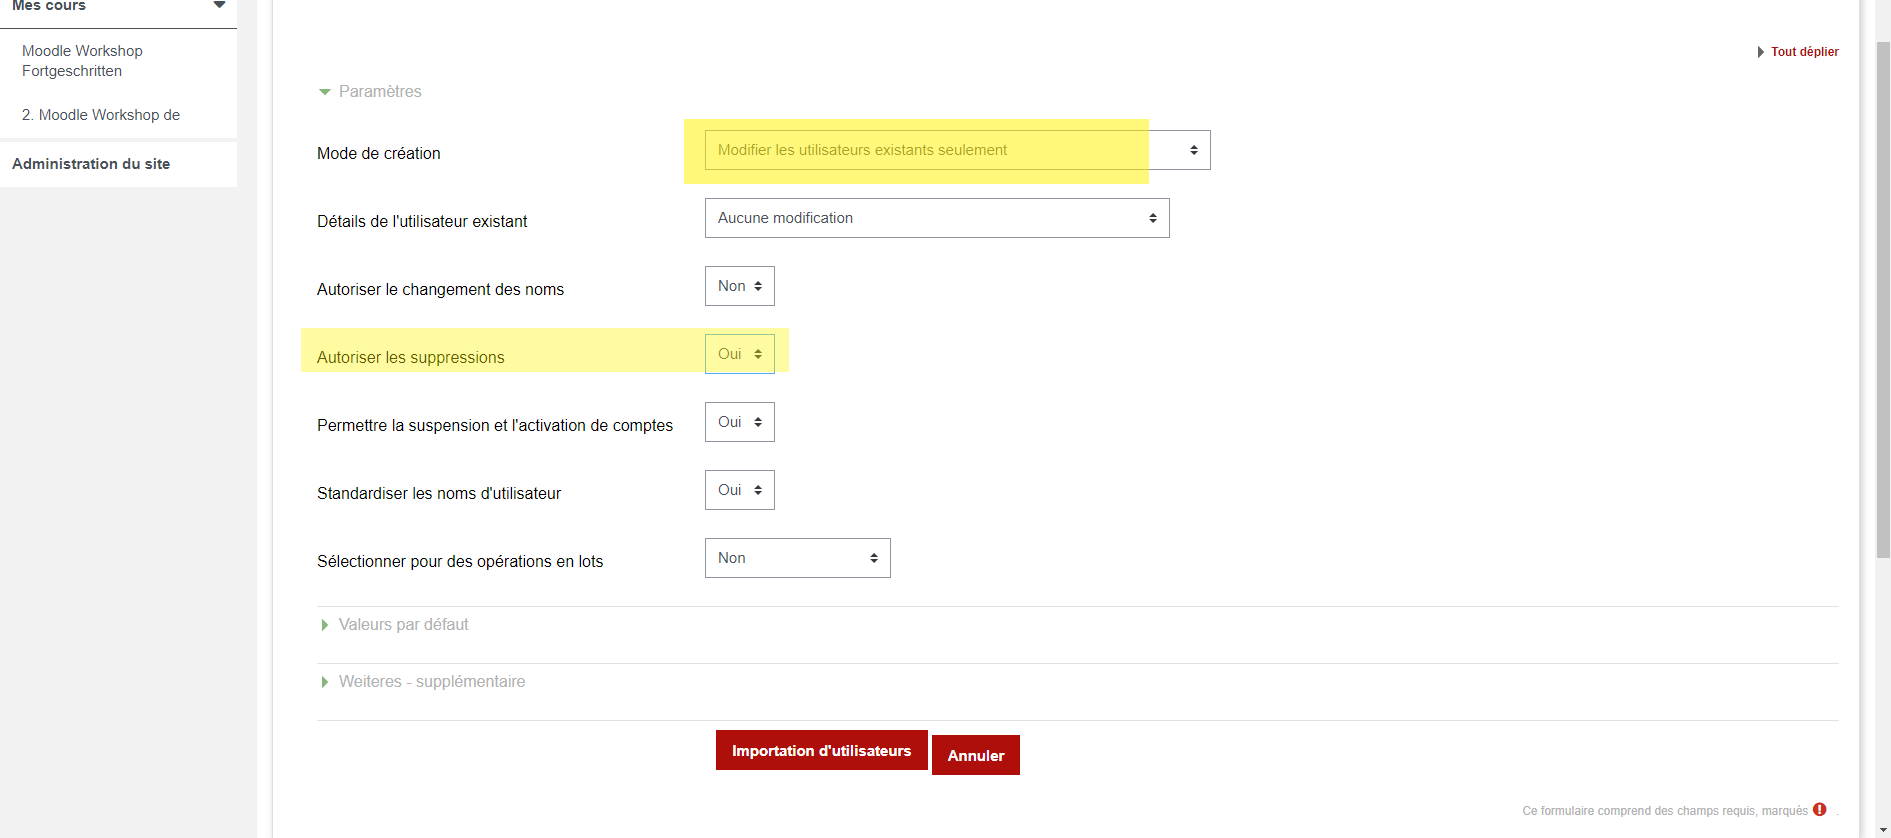The height and width of the screenshot is (838, 1891).
Task: Click Permettre la suspension et l'activation label
Action: (495, 425)
